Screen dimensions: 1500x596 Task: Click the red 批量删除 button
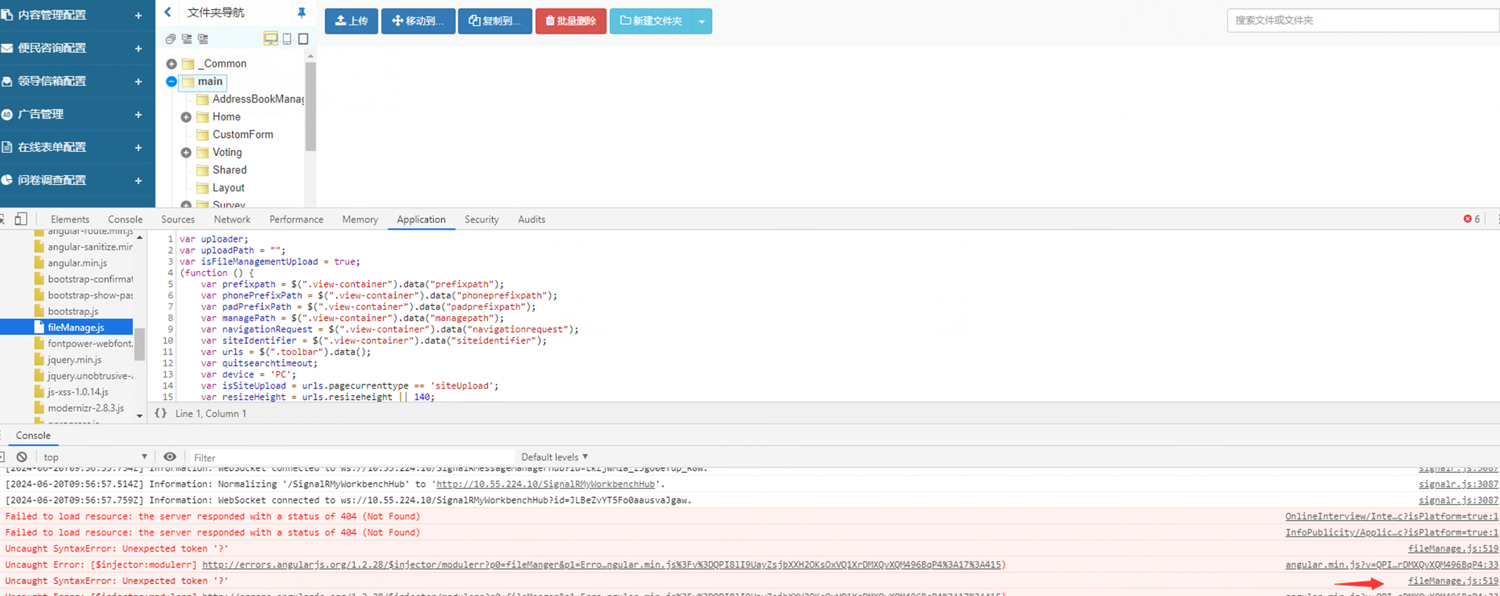pos(570,21)
